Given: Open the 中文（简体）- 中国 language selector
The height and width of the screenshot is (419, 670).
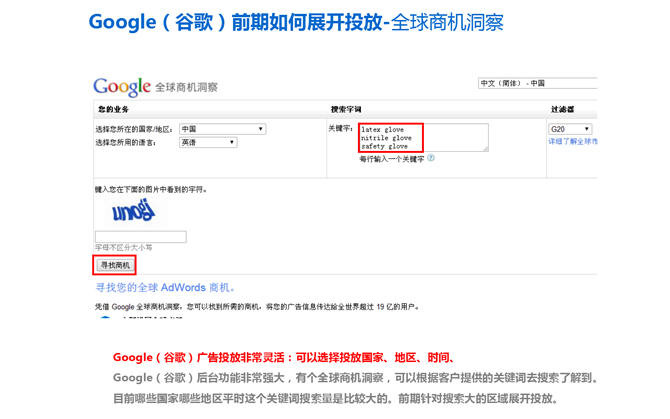Looking at the screenshot, I should 537,83.
